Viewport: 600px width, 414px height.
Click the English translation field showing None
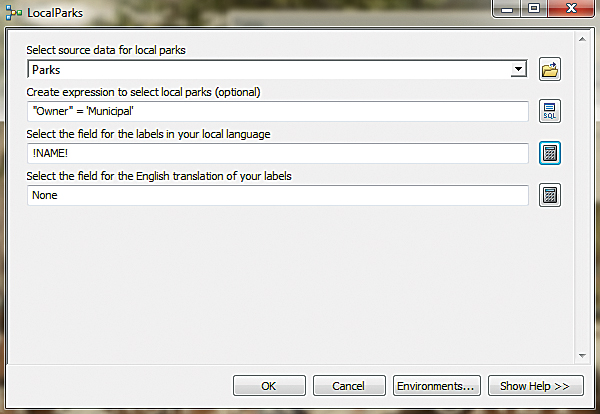pos(277,195)
